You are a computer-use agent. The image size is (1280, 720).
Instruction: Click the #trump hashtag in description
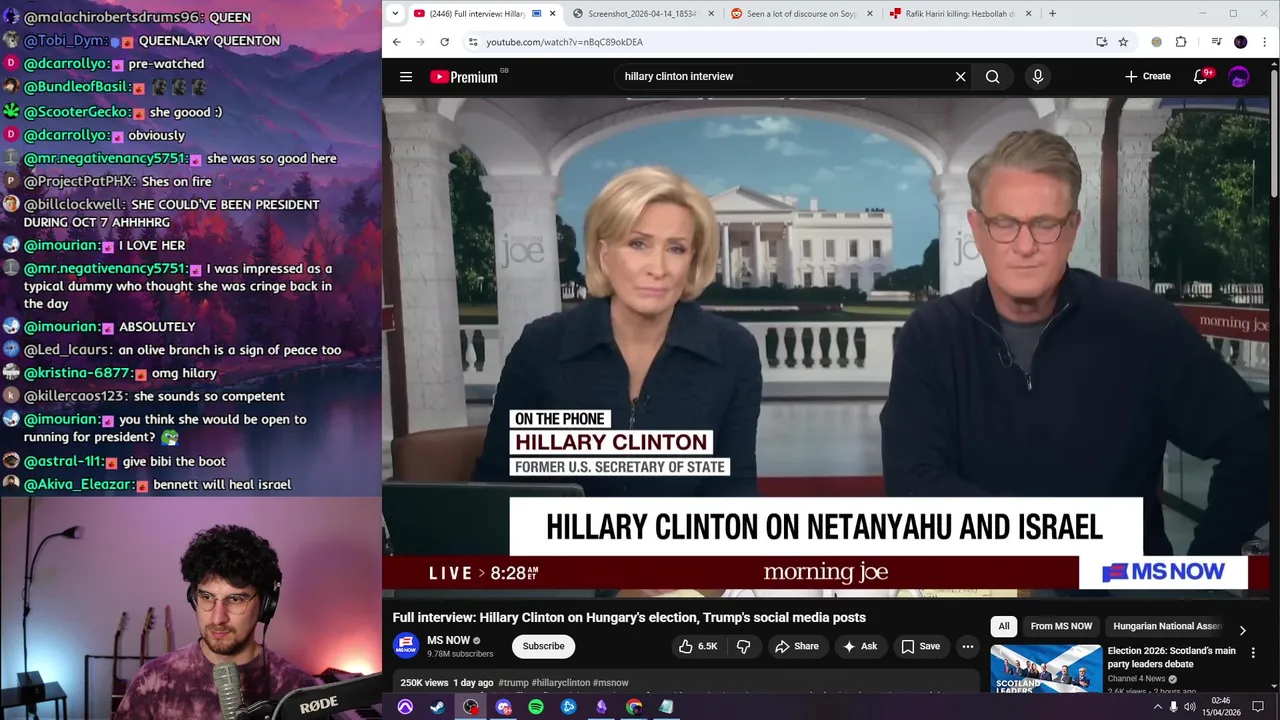pos(513,683)
